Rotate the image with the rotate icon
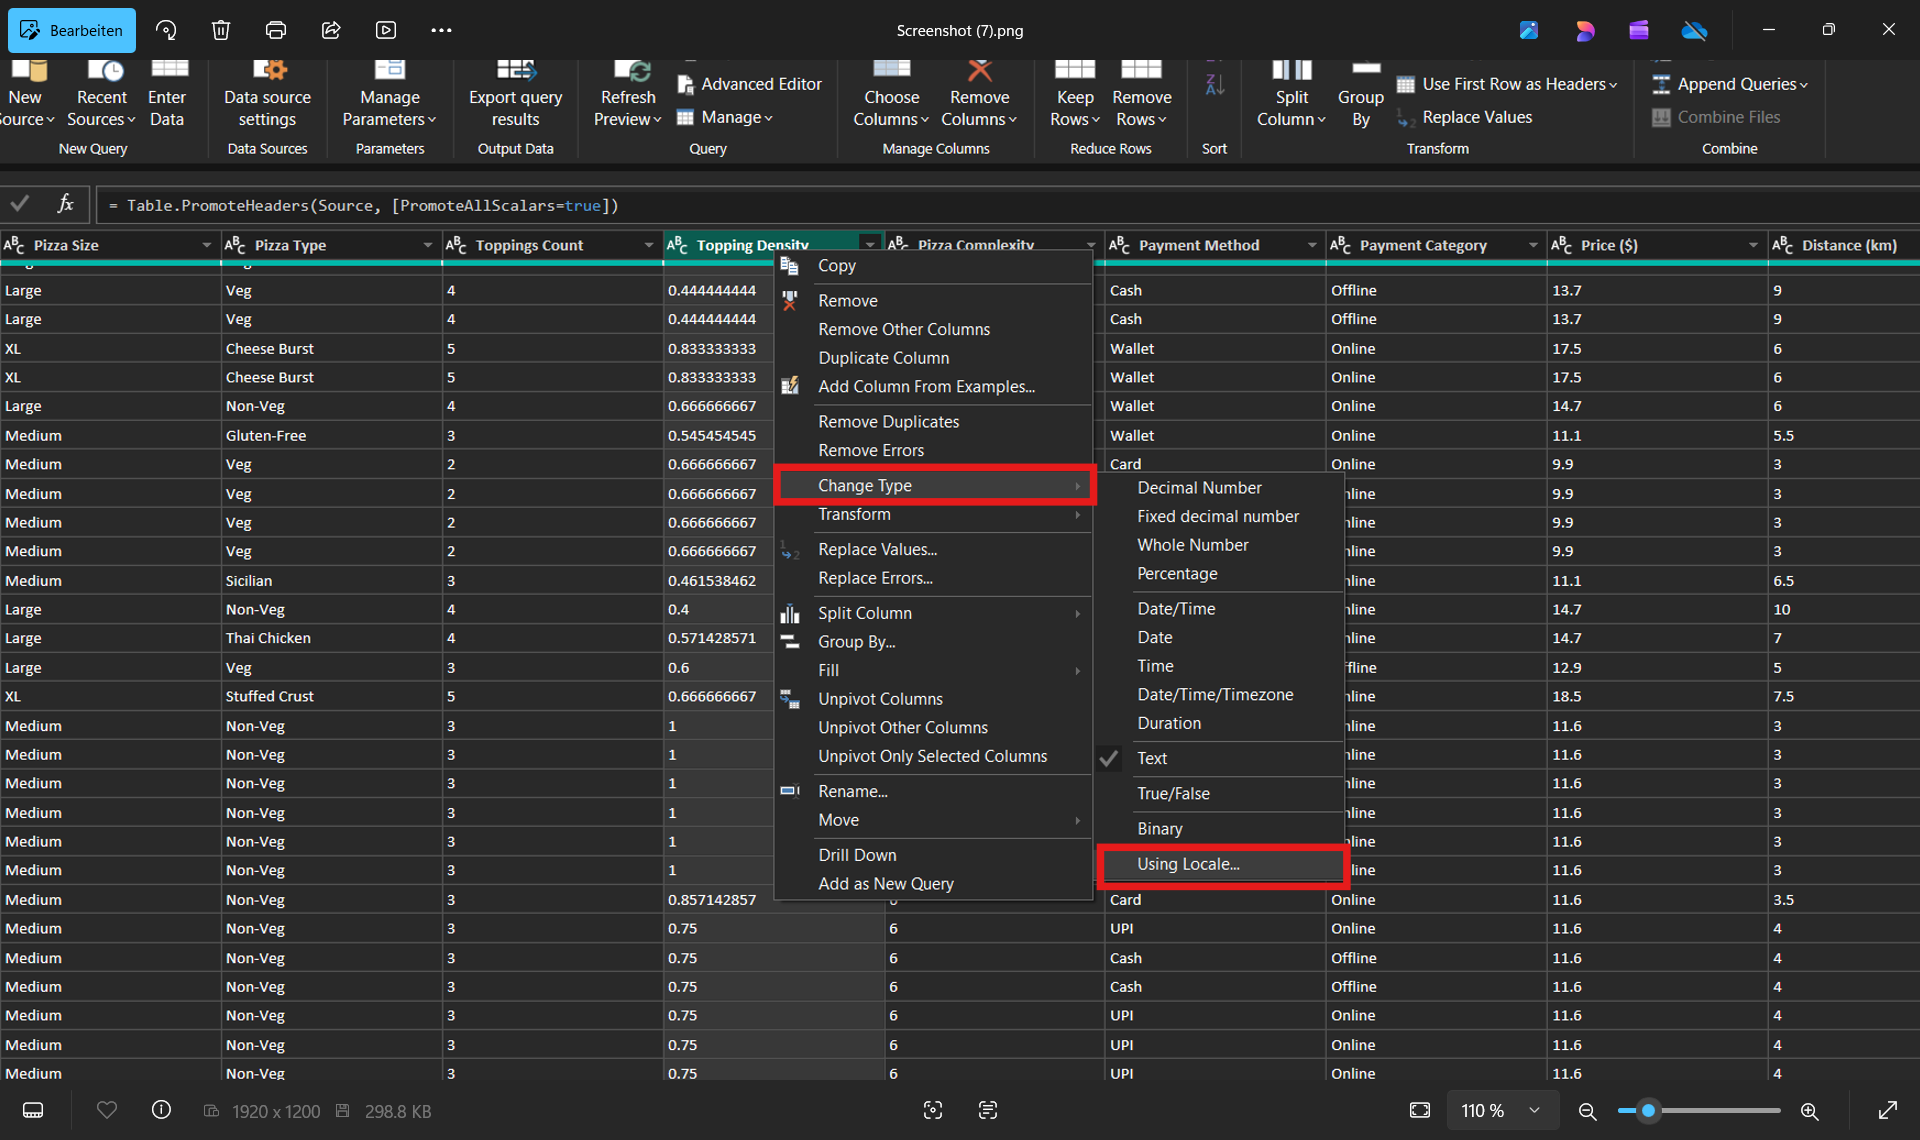Viewport: 1920px width, 1140px height. click(166, 30)
